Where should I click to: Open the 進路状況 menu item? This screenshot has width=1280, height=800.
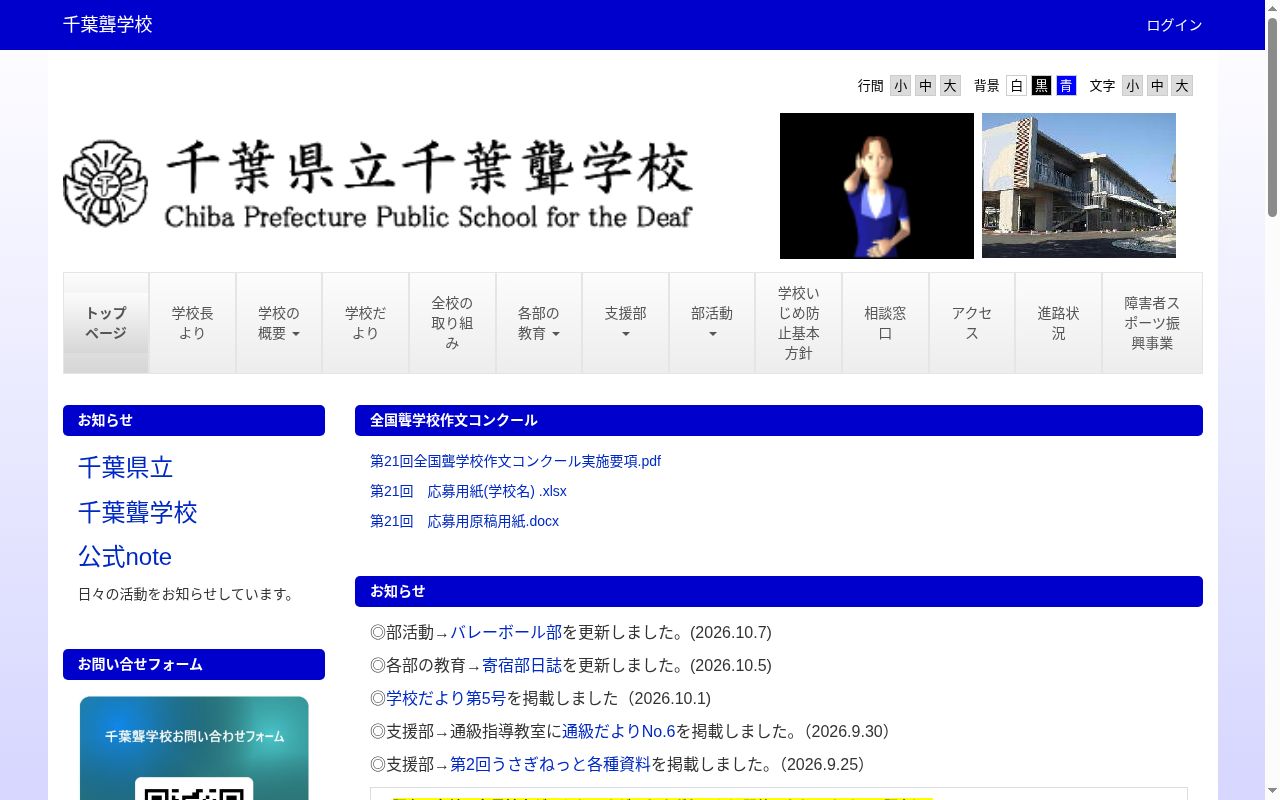point(1058,323)
